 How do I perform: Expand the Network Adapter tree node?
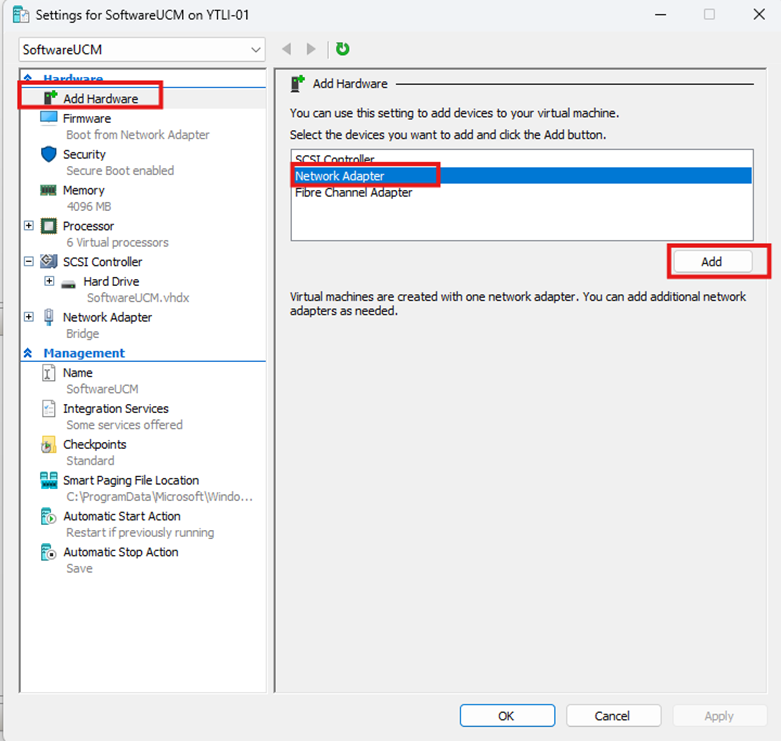pyautogui.click(x=29, y=317)
